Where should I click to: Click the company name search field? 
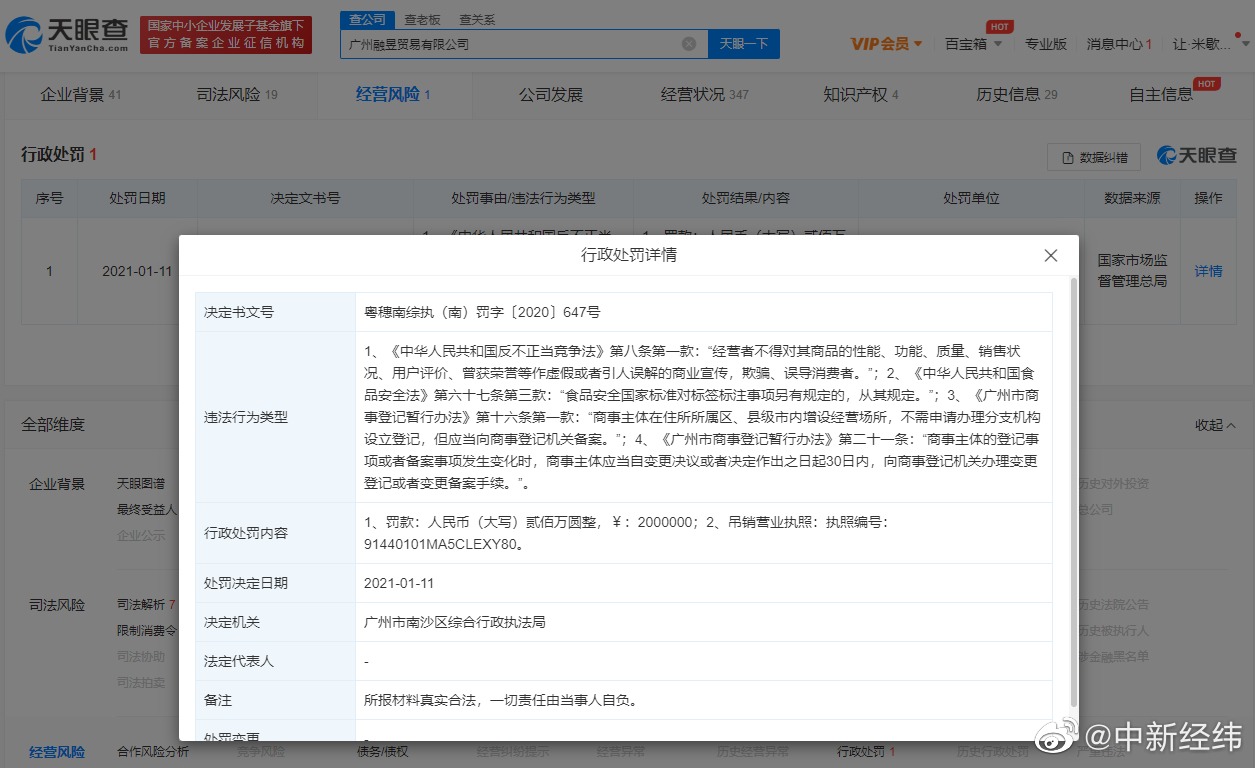pyautogui.click(x=510, y=44)
